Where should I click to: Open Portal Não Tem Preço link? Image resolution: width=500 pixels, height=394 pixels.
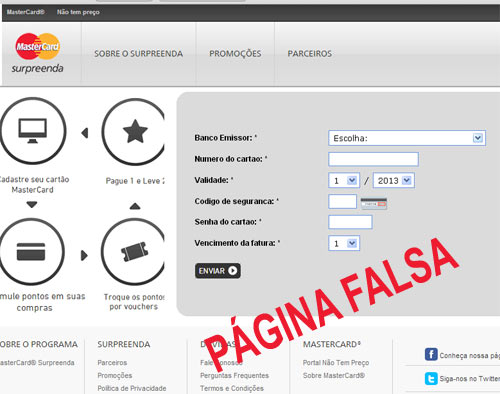click(x=336, y=363)
